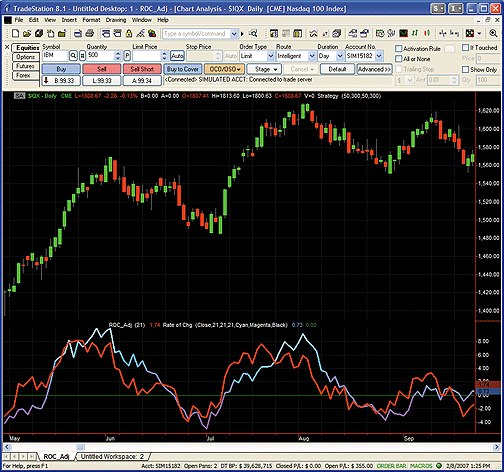
Task: Click the Symbol input field
Action: tap(55, 56)
